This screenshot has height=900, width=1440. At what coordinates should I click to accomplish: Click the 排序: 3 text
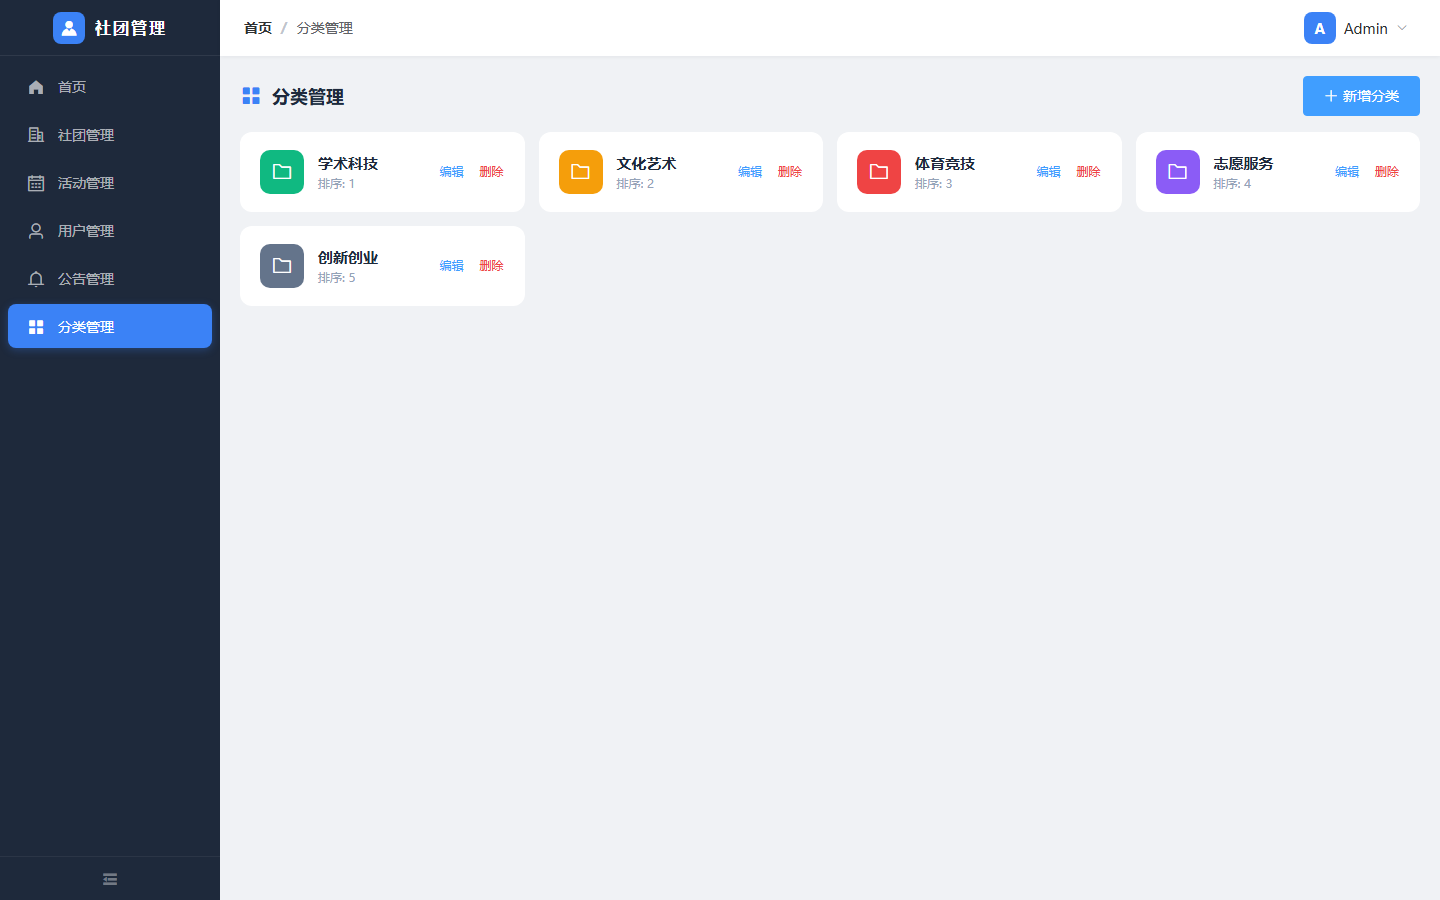tap(933, 184)
